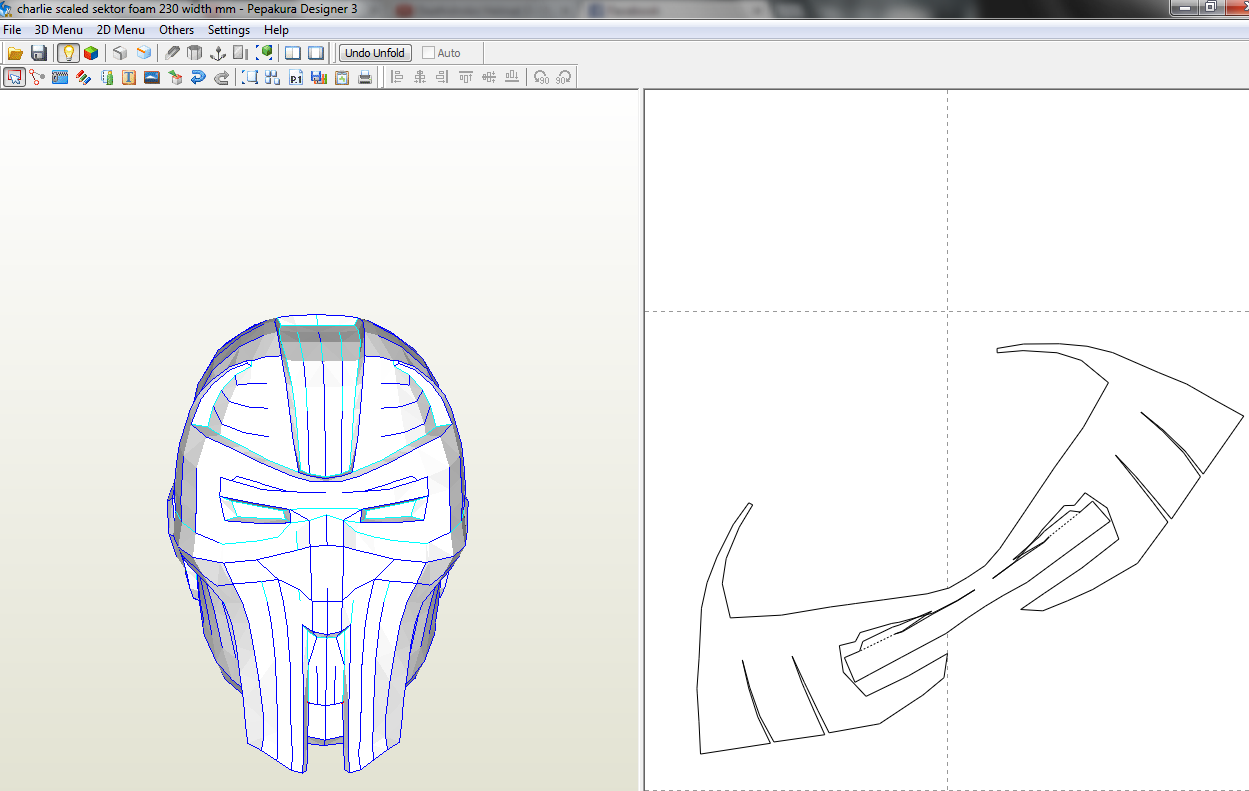Viewport: 1249px width, 791px height.
Task: Open the 3D Menu
Action: click(x=59, y=30)
